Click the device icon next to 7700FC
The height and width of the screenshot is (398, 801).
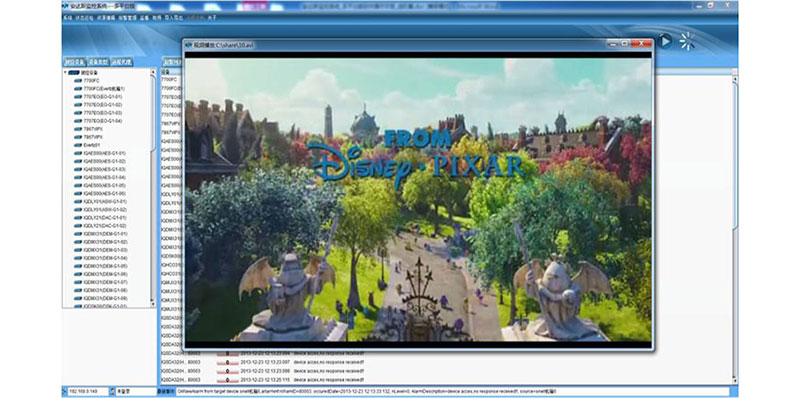pos(78,80)
